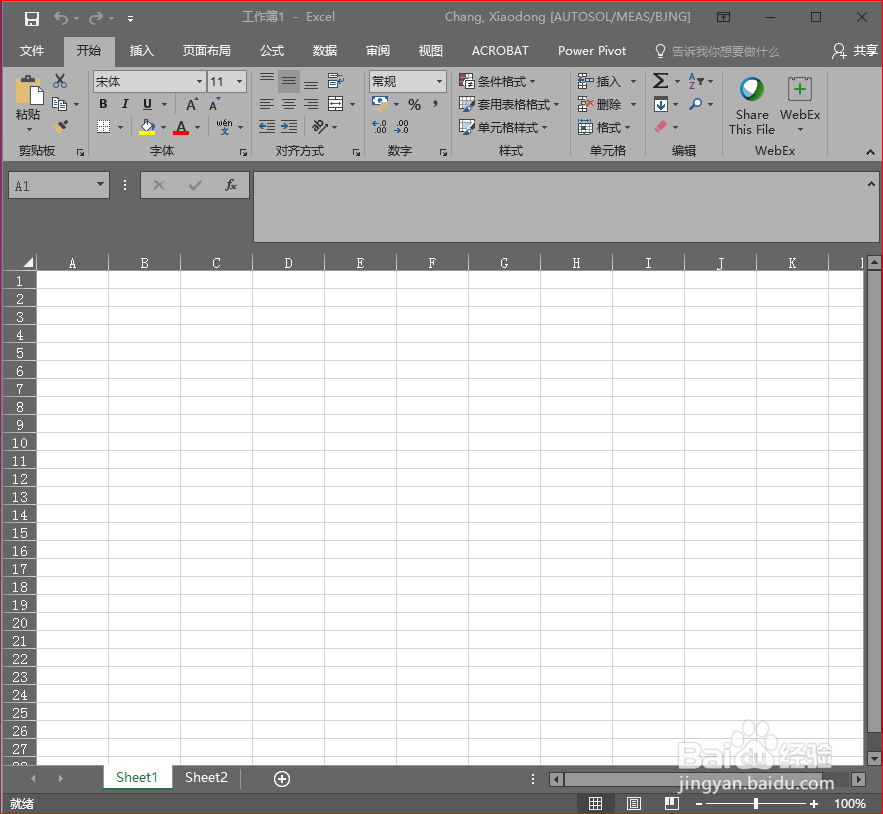Open the fill color bucket icon
This screenshot has height=814, width=883.
tap(147, 126)
